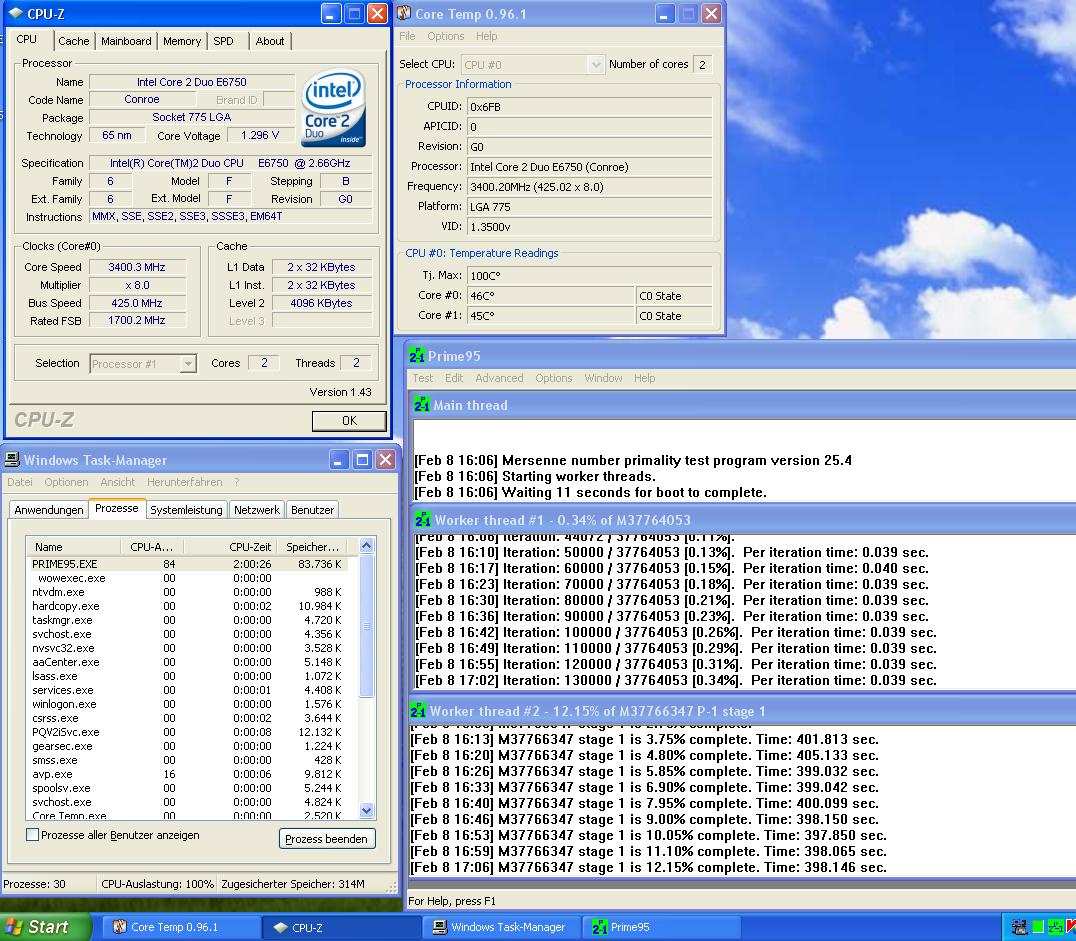The image size is (1076, 941).
Task: Click the Worker thread #1 window icon
Action: click(x=423, y=520)
